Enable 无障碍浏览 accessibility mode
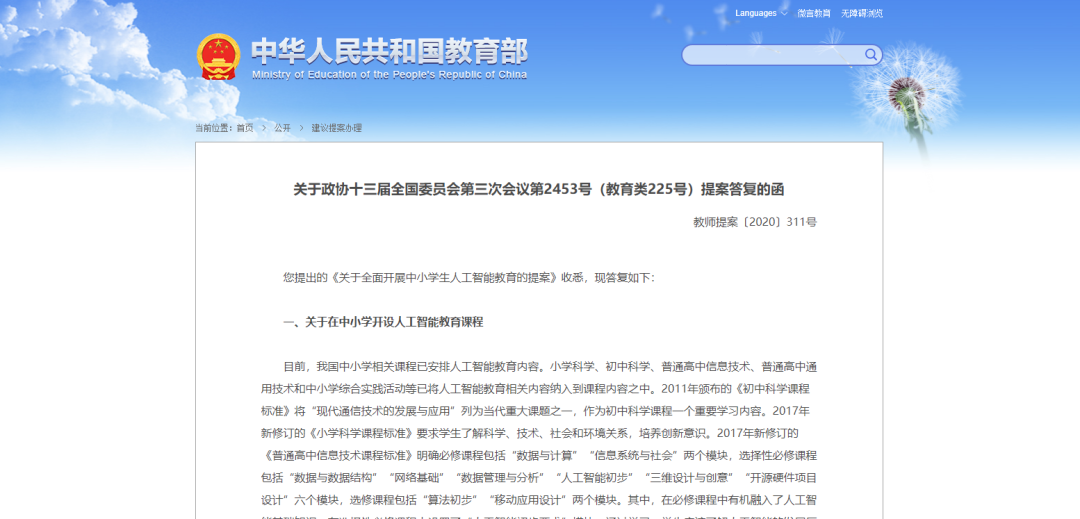Screen dimensions: 1080x519 [861, 14]
